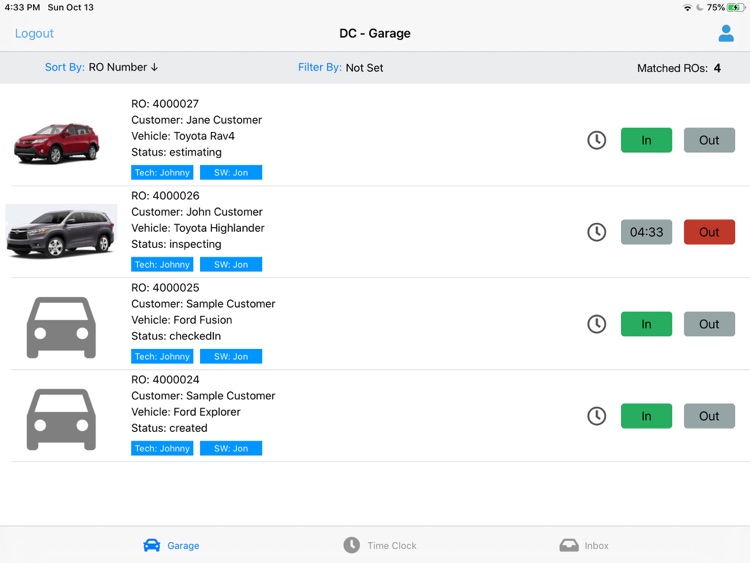Select Customer: Jane Customer text
This screenshot has height=563, width=750.
coord(197,120)
